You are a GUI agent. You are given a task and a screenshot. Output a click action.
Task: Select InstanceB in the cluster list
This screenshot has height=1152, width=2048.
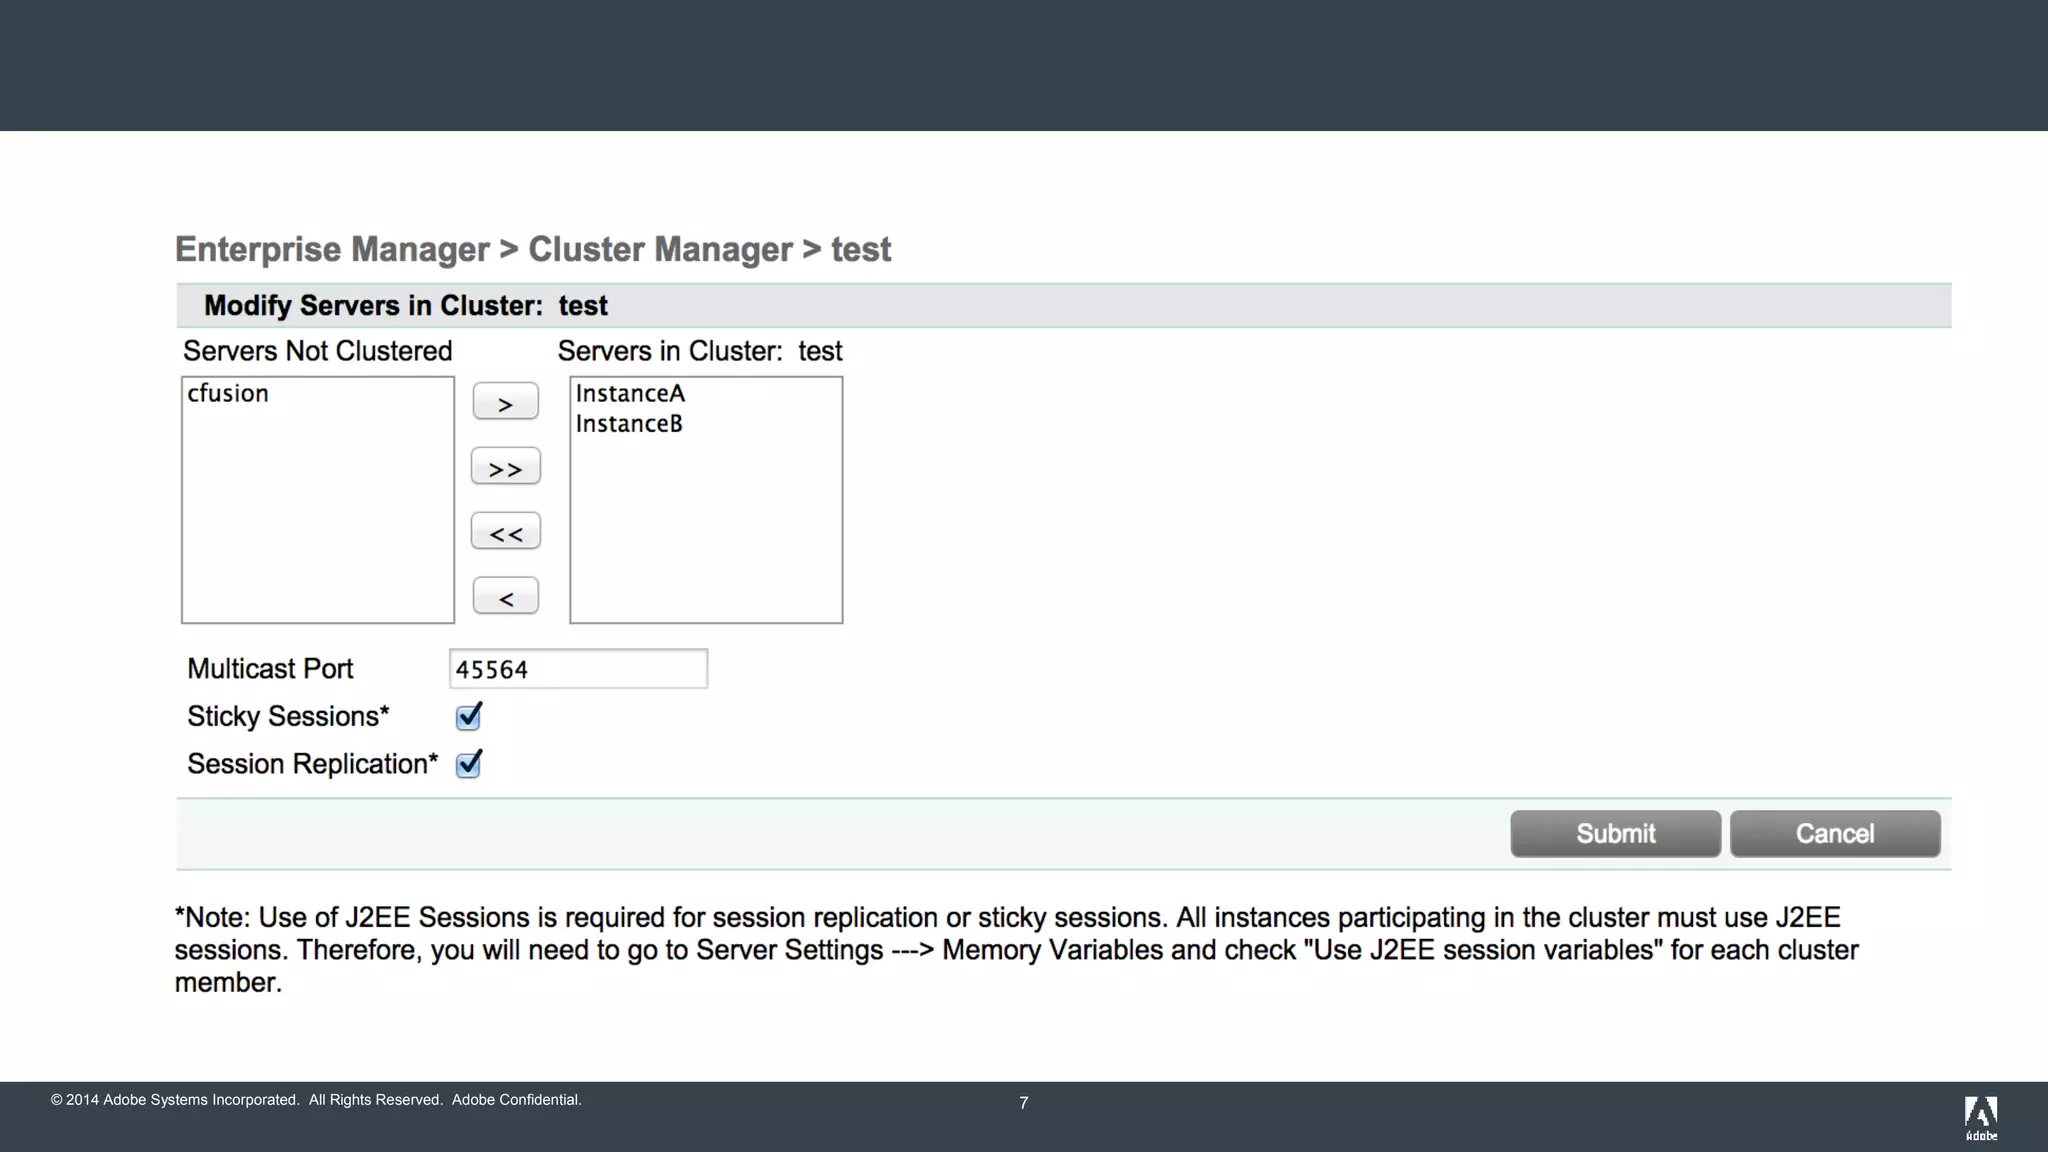point(629,424)
